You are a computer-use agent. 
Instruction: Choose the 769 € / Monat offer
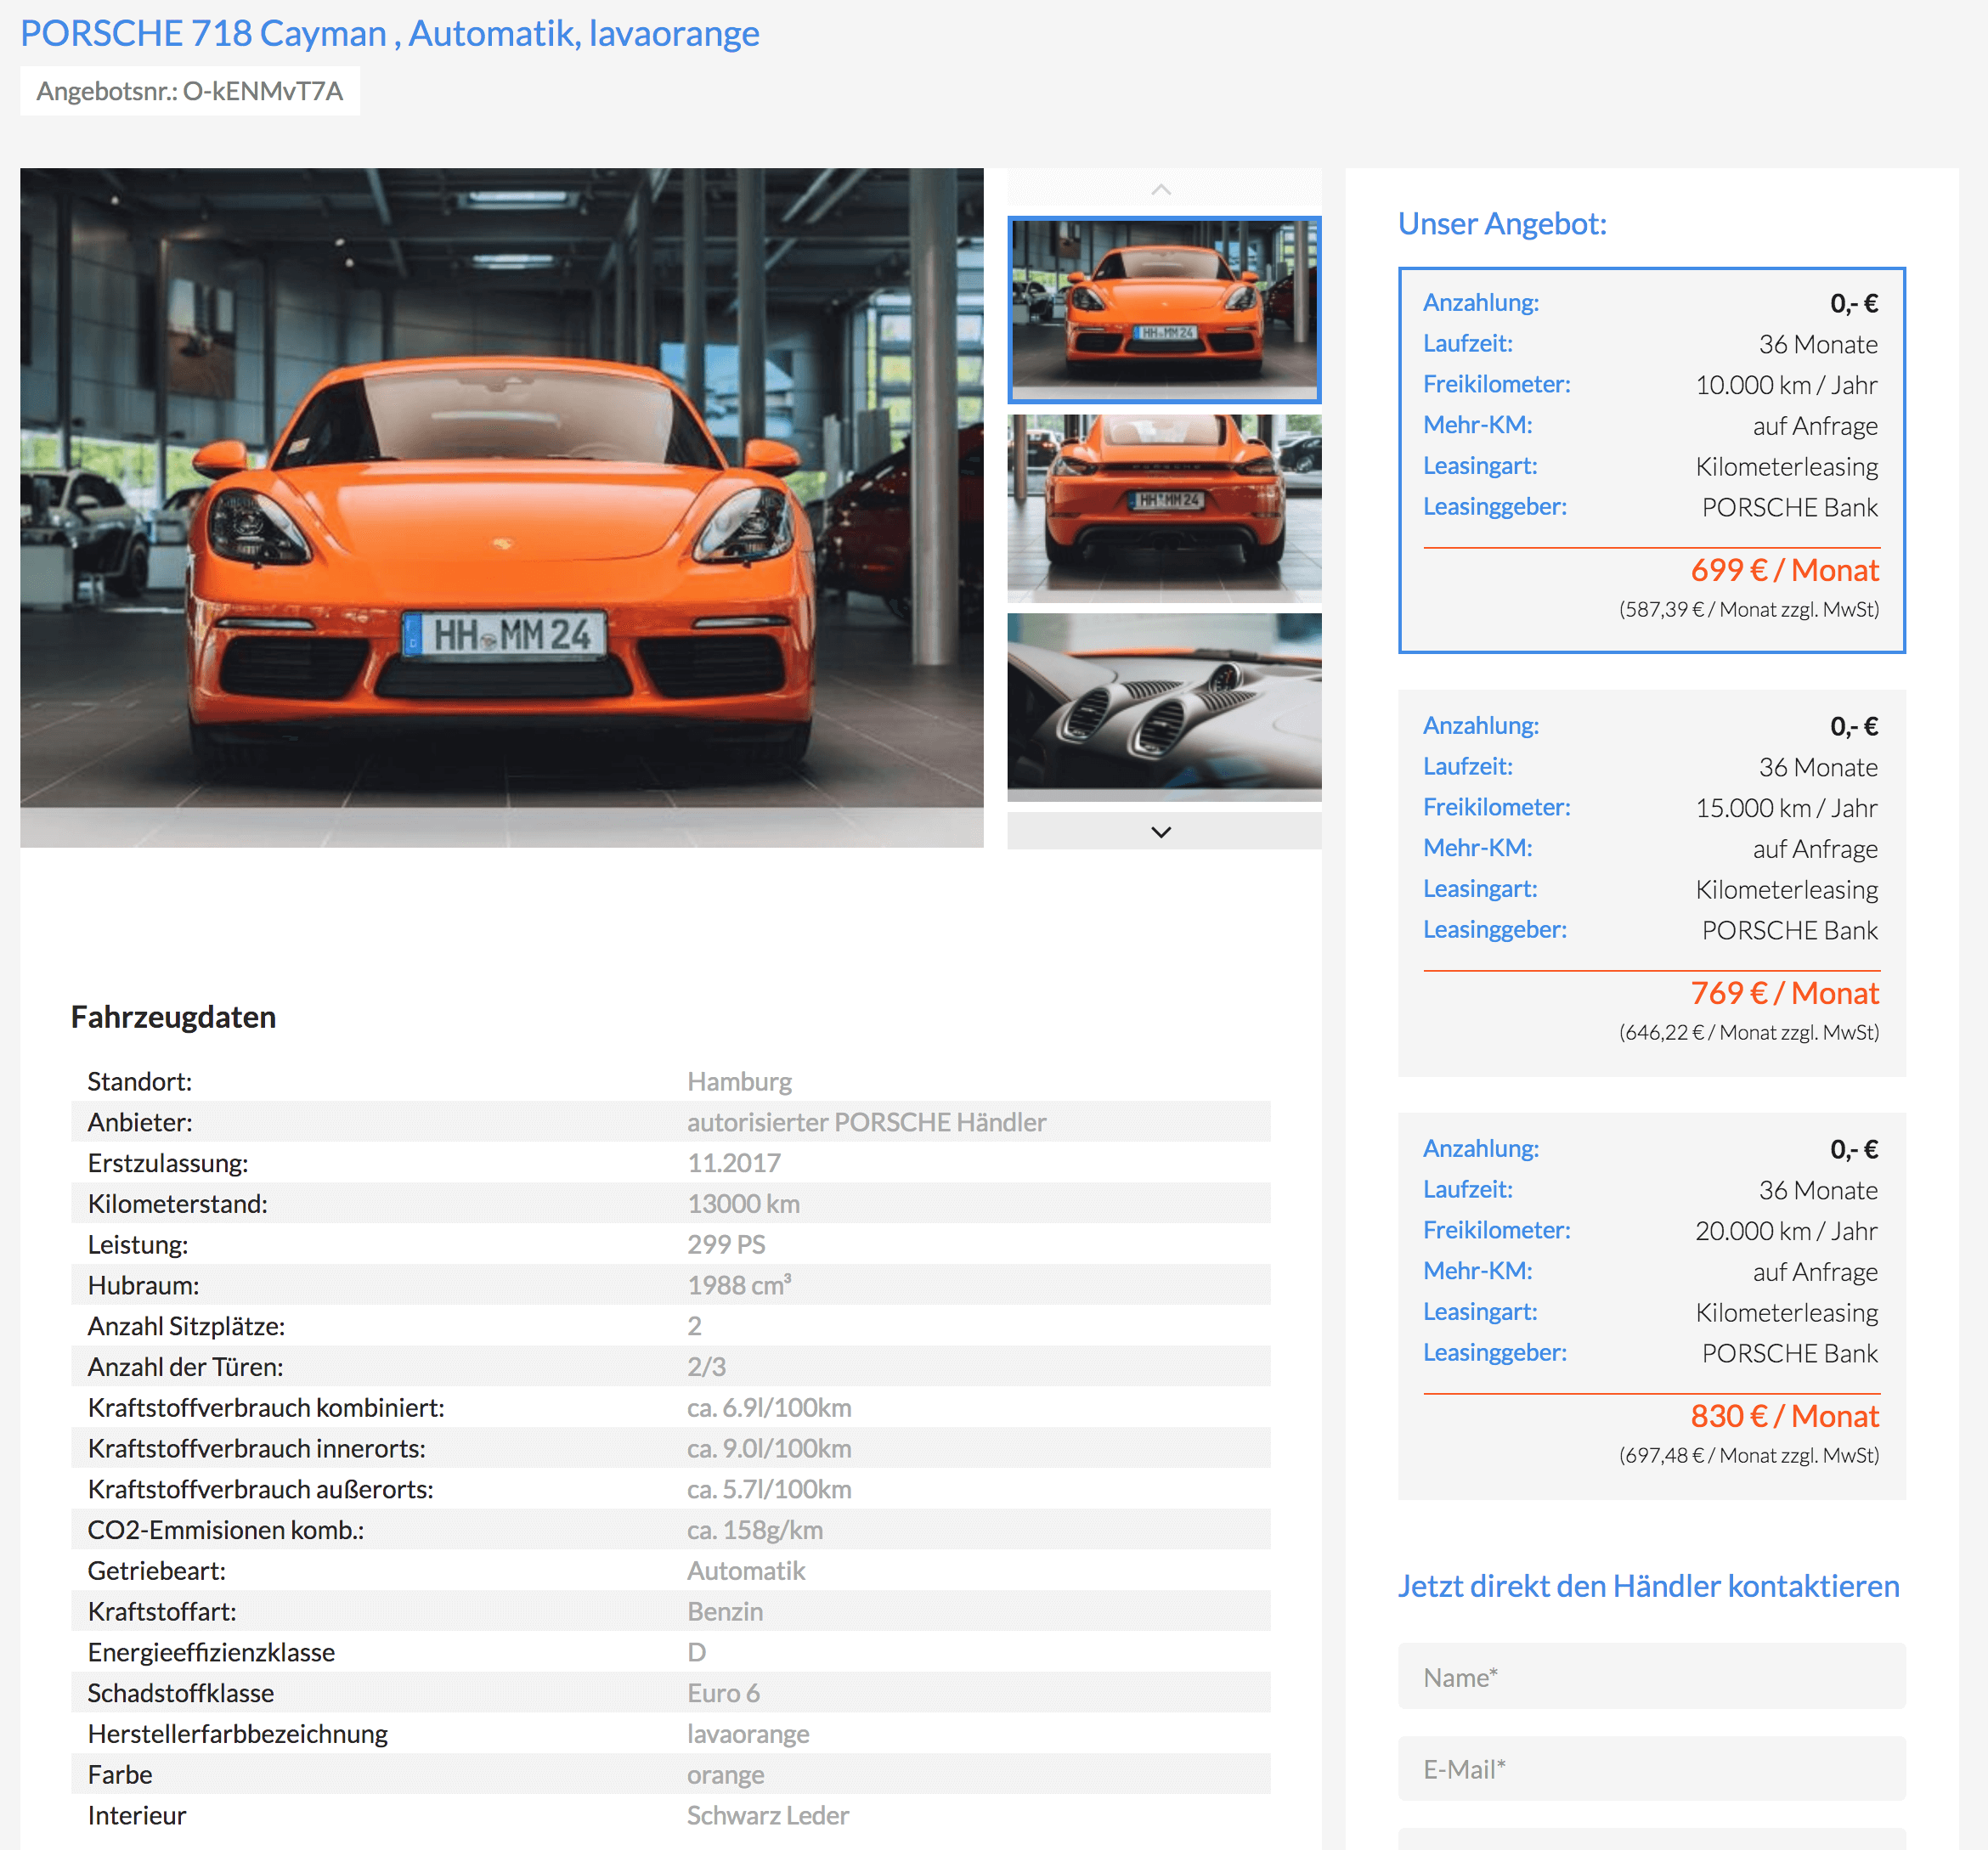(1652, 883)
